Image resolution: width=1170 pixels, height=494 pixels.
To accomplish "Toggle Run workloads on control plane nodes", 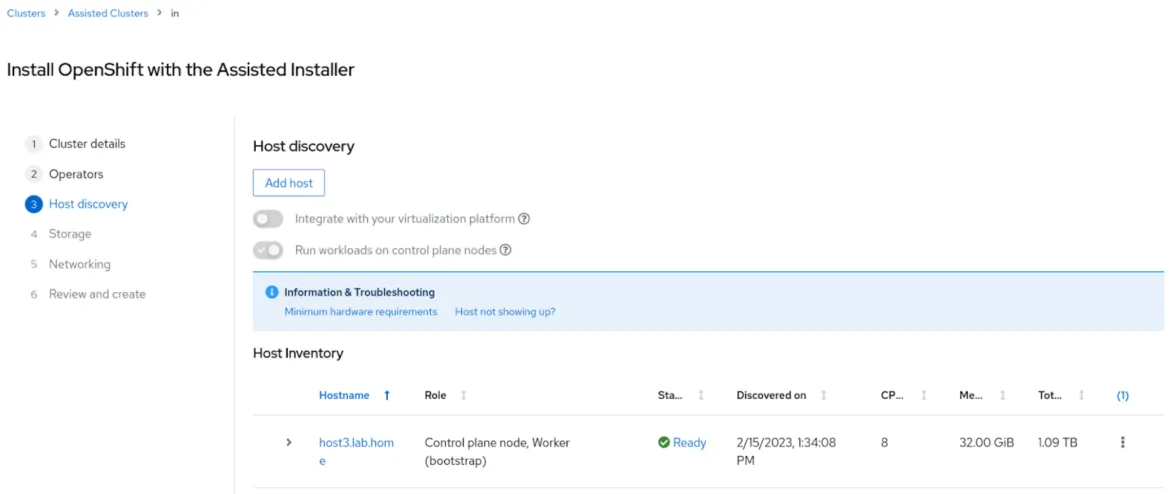I will [268, 250].
